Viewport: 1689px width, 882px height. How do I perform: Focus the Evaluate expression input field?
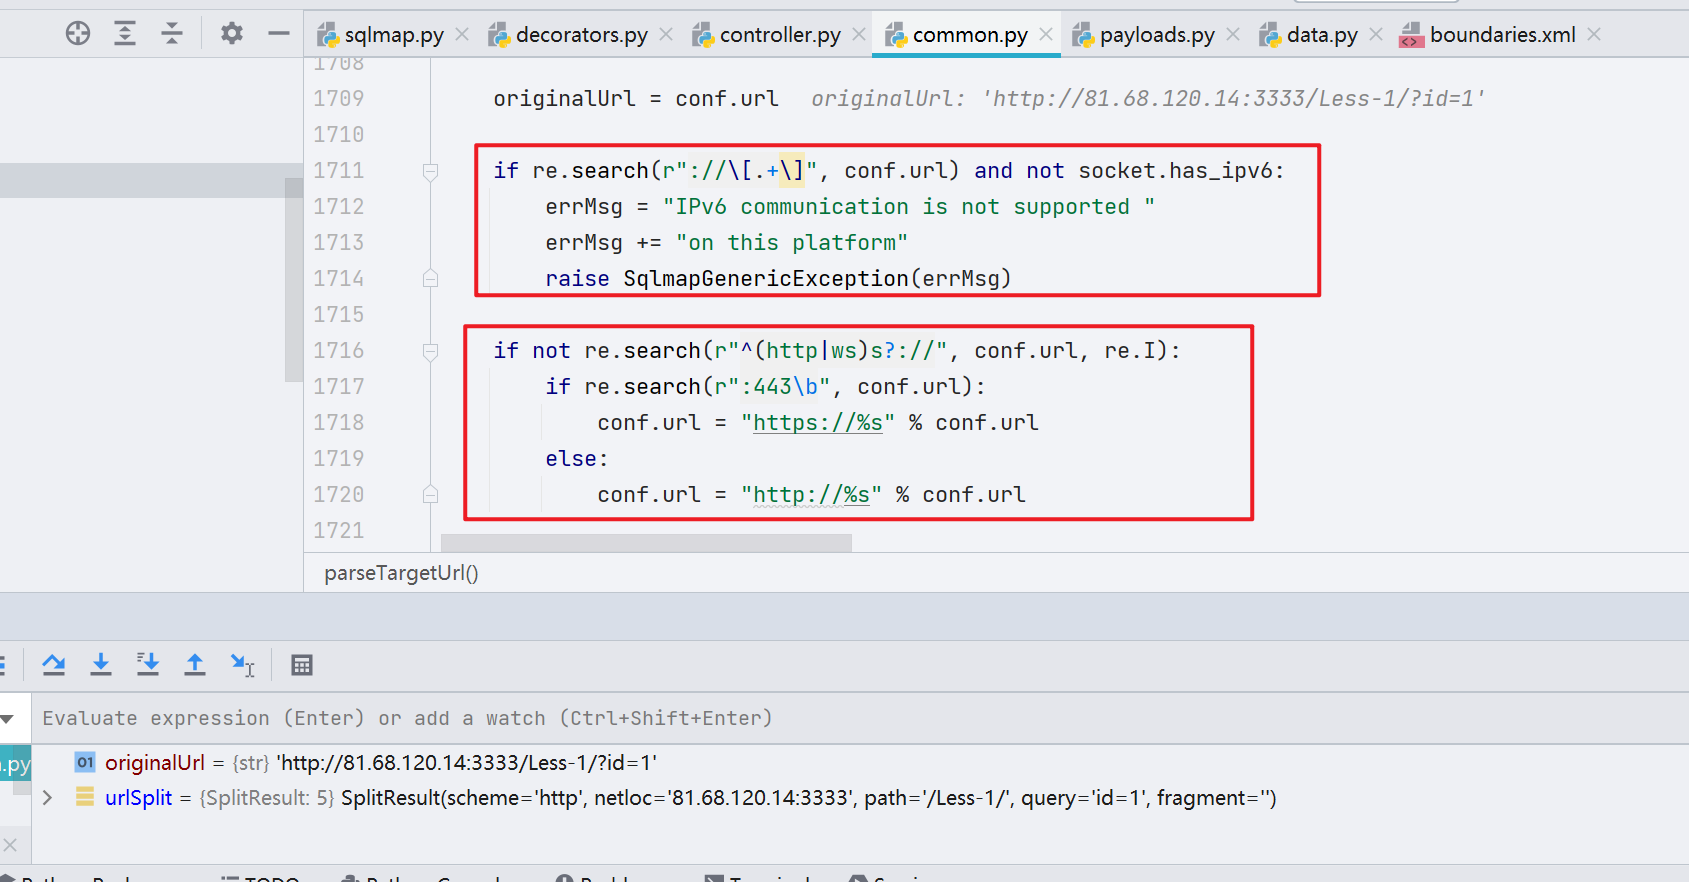coord(860,718)
